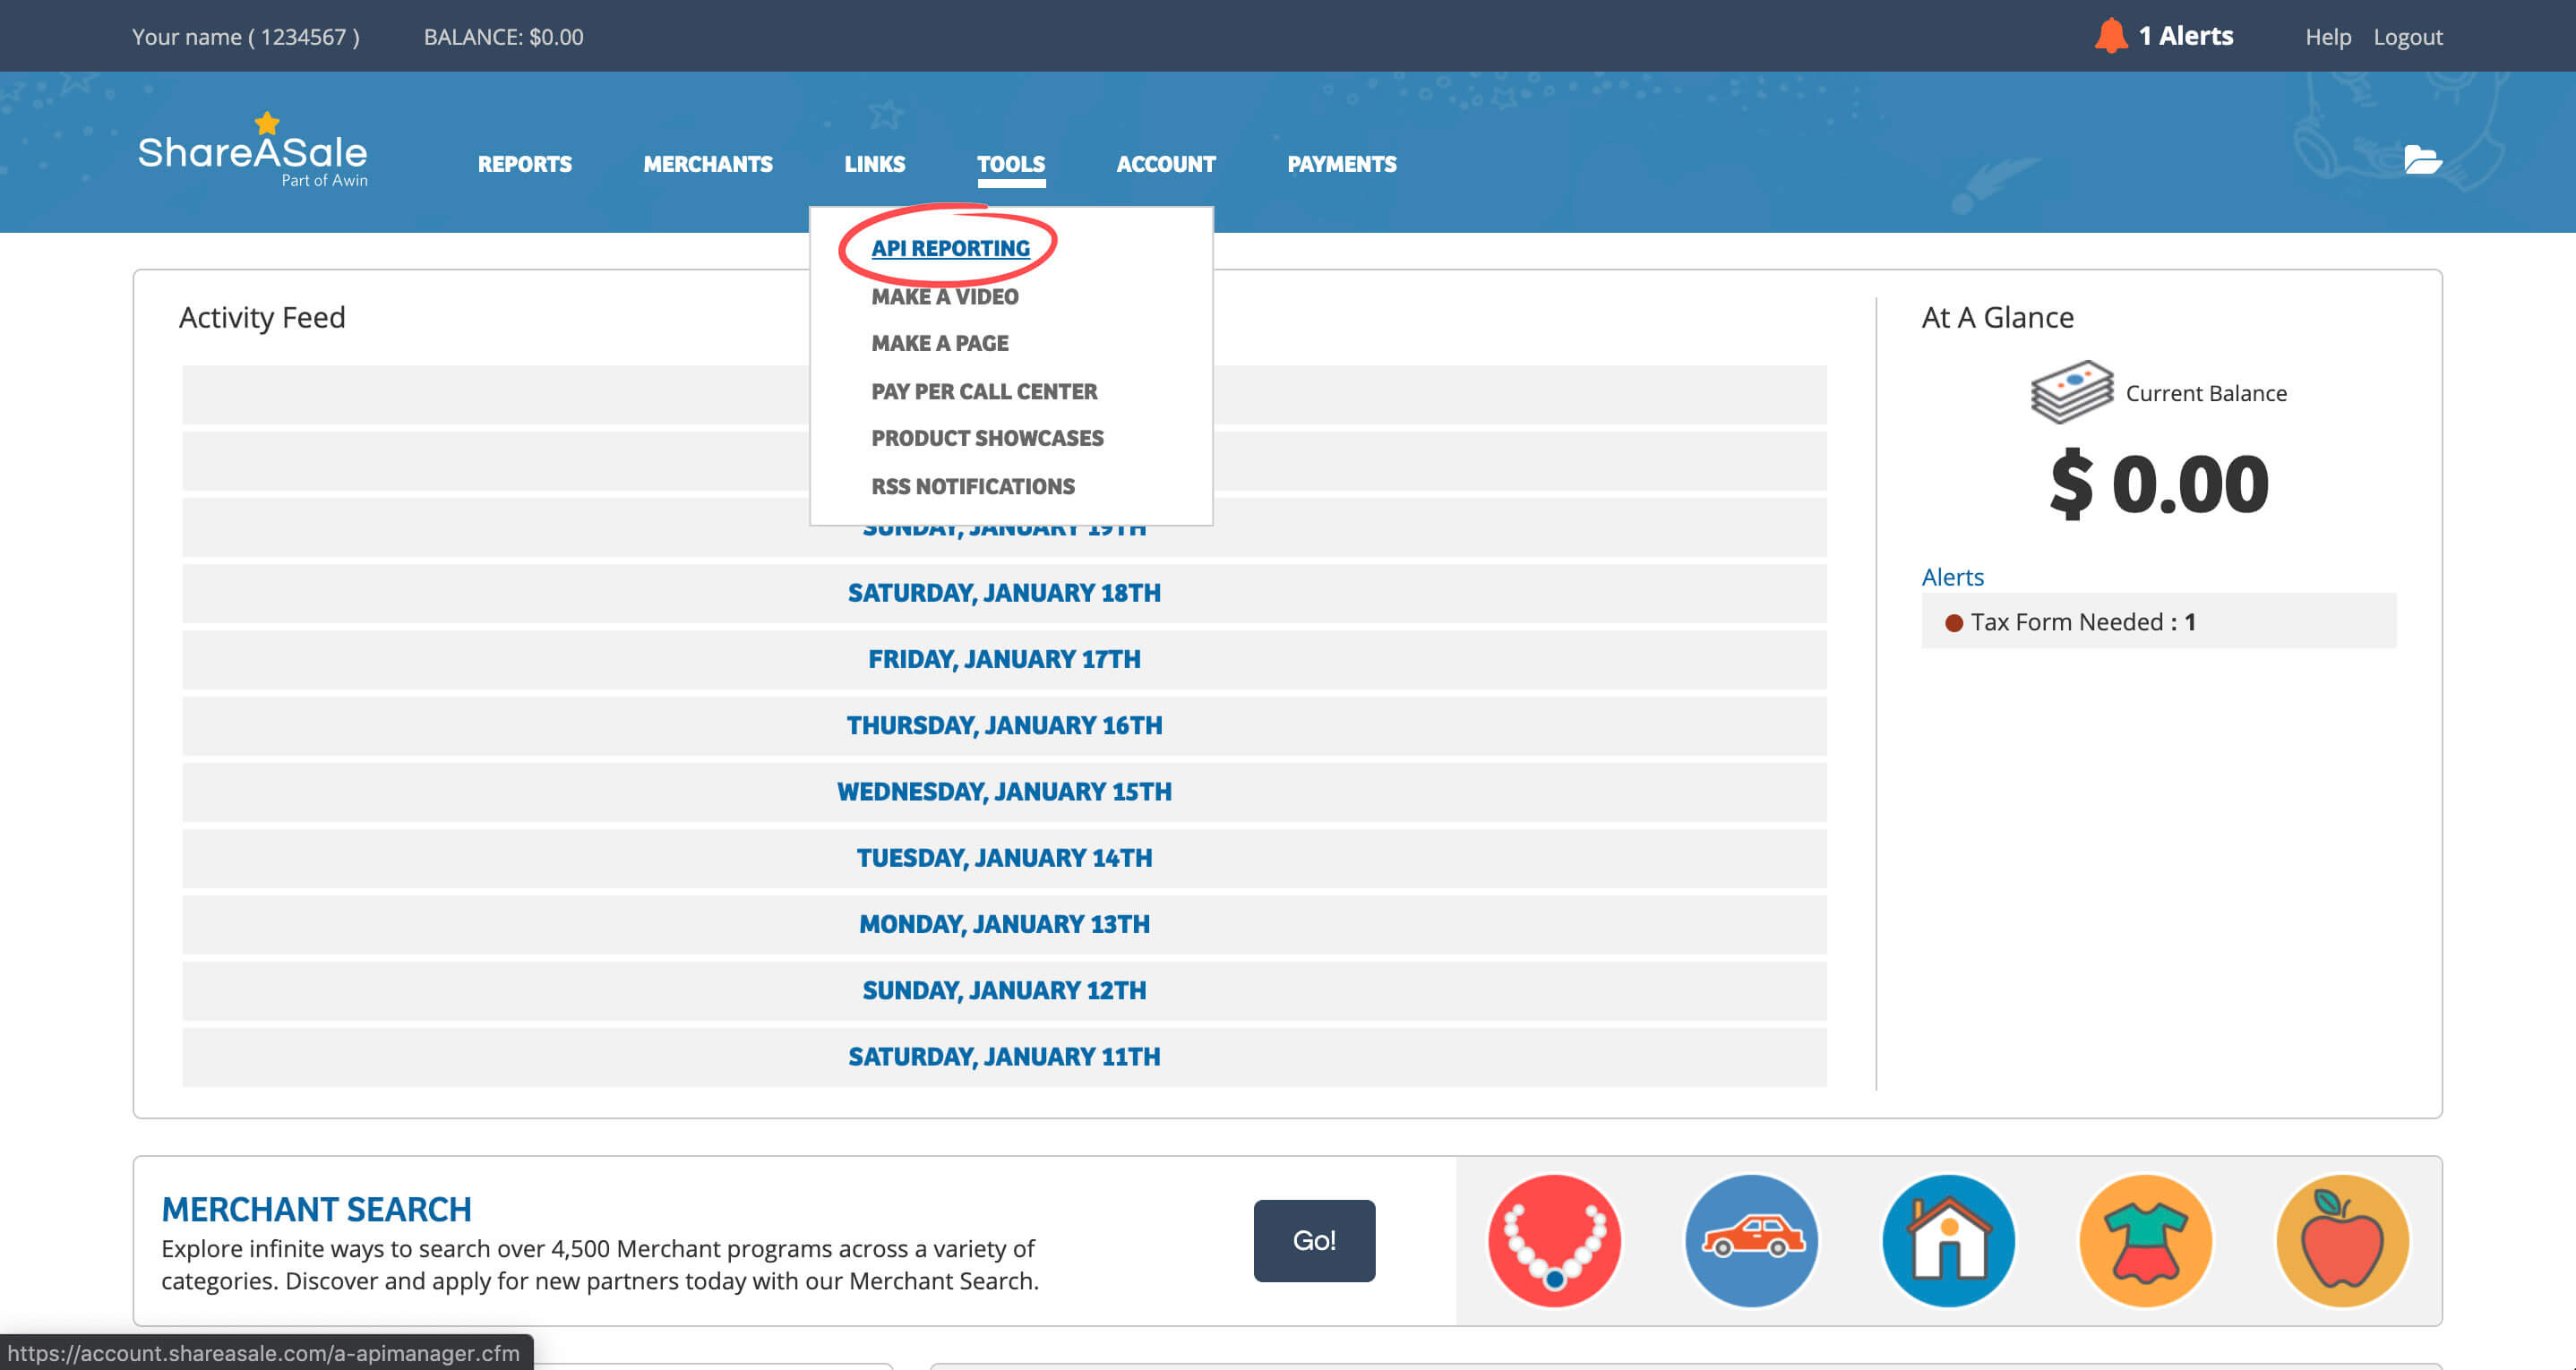Click Logout in top bar

pos(2408,37)
